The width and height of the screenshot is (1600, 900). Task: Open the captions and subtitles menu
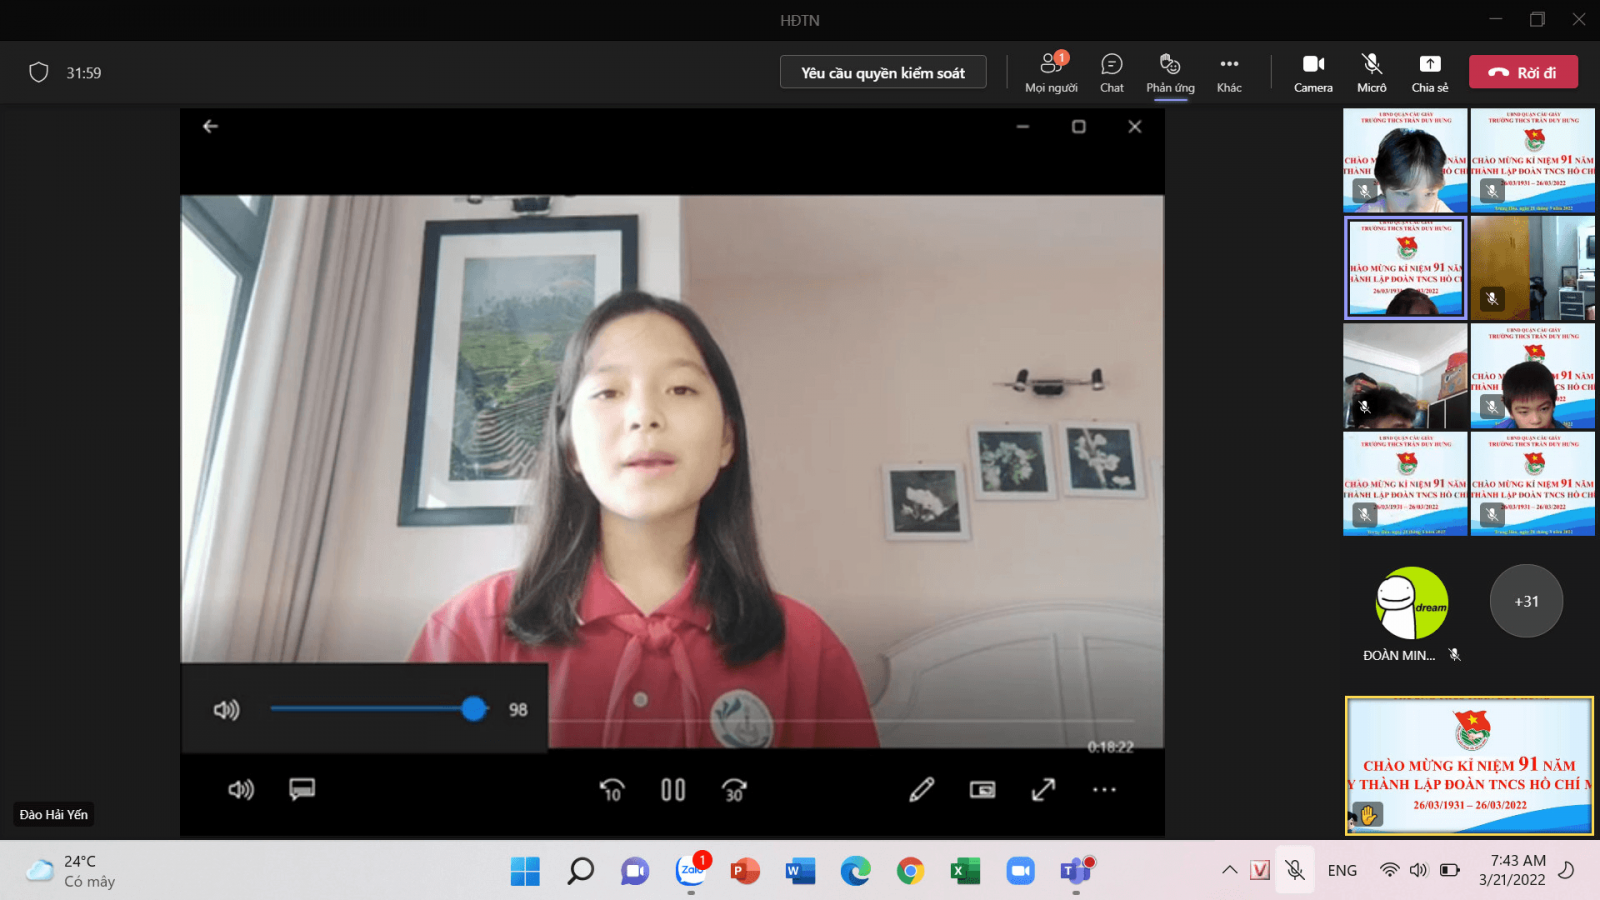pos(302,790)
